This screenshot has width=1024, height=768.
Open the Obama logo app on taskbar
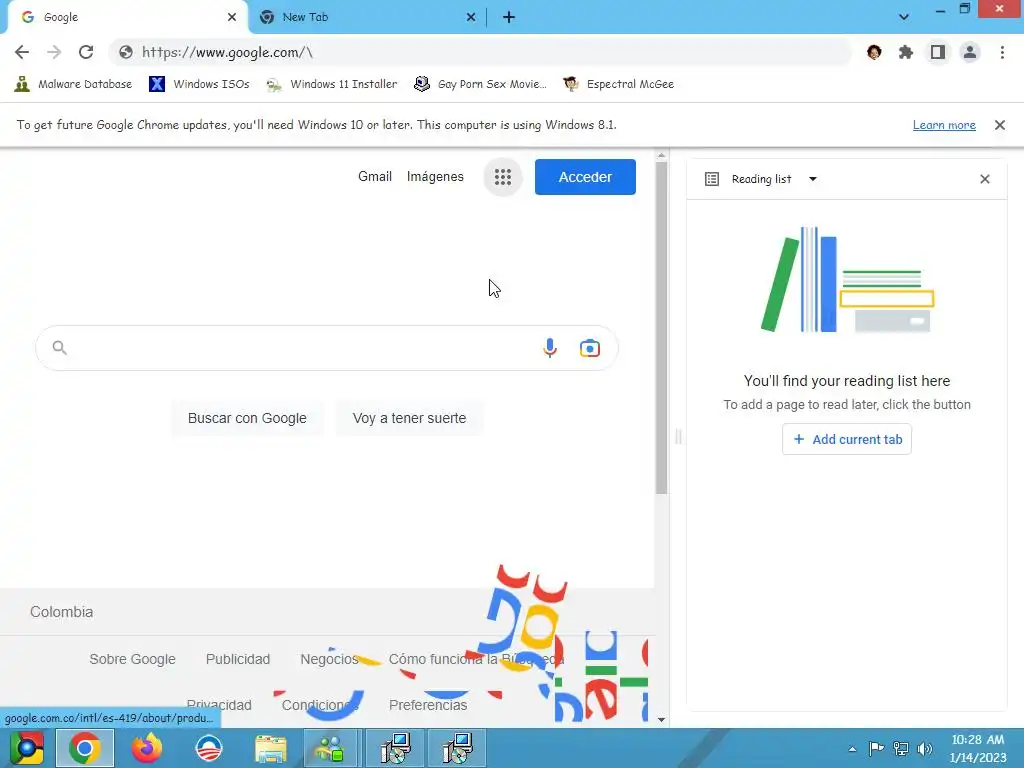(209, 748)
